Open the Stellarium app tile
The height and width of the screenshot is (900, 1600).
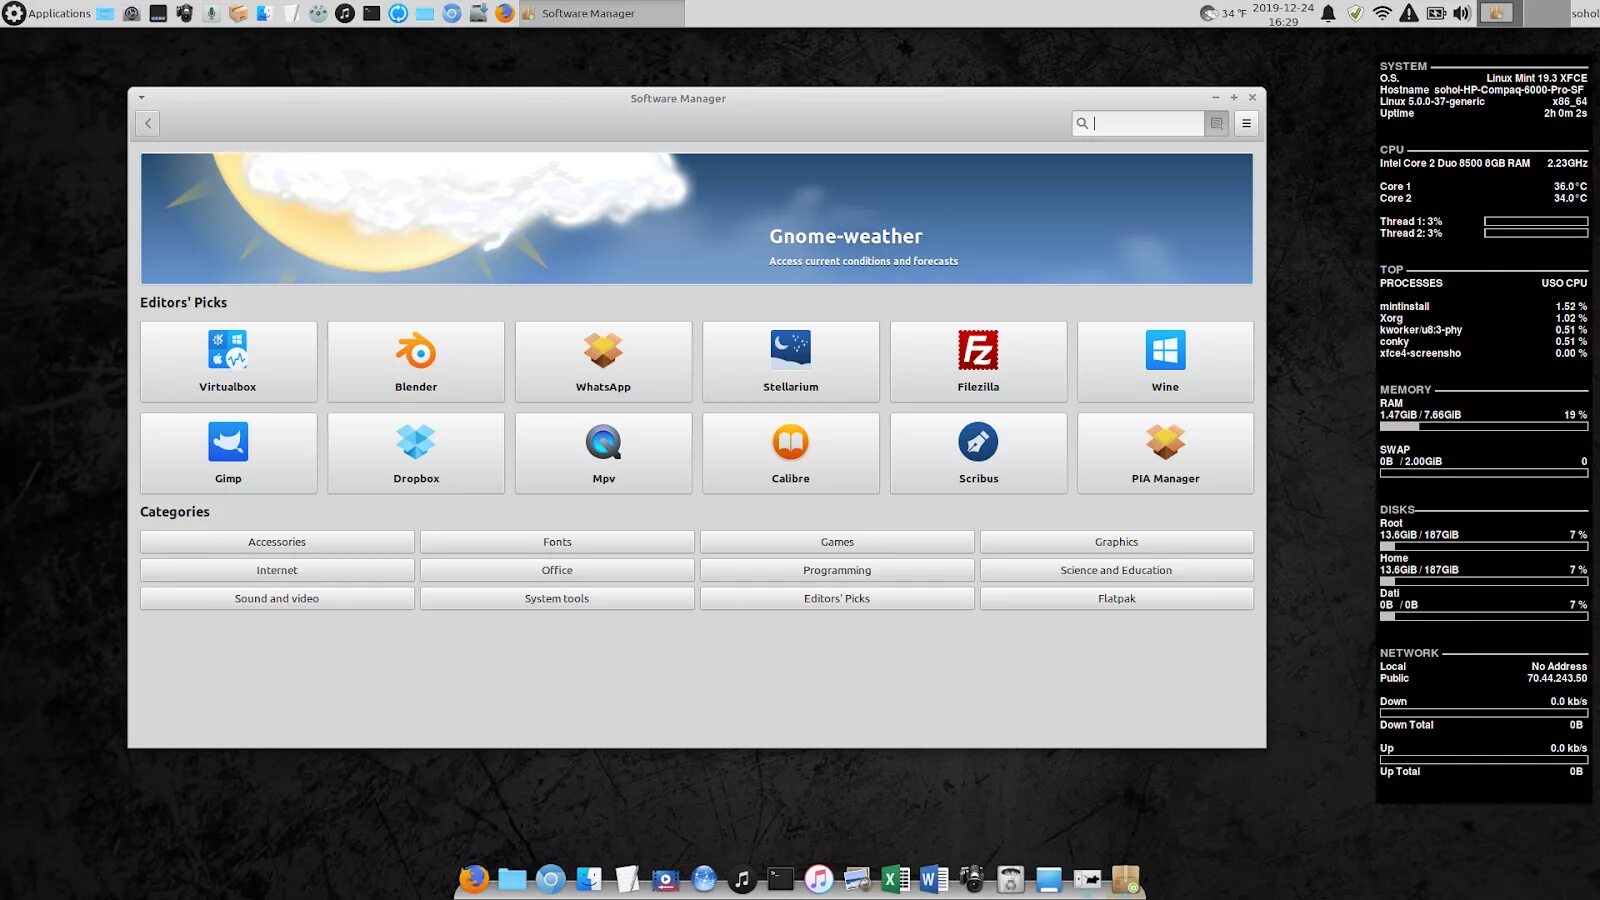tap(791, 362)
